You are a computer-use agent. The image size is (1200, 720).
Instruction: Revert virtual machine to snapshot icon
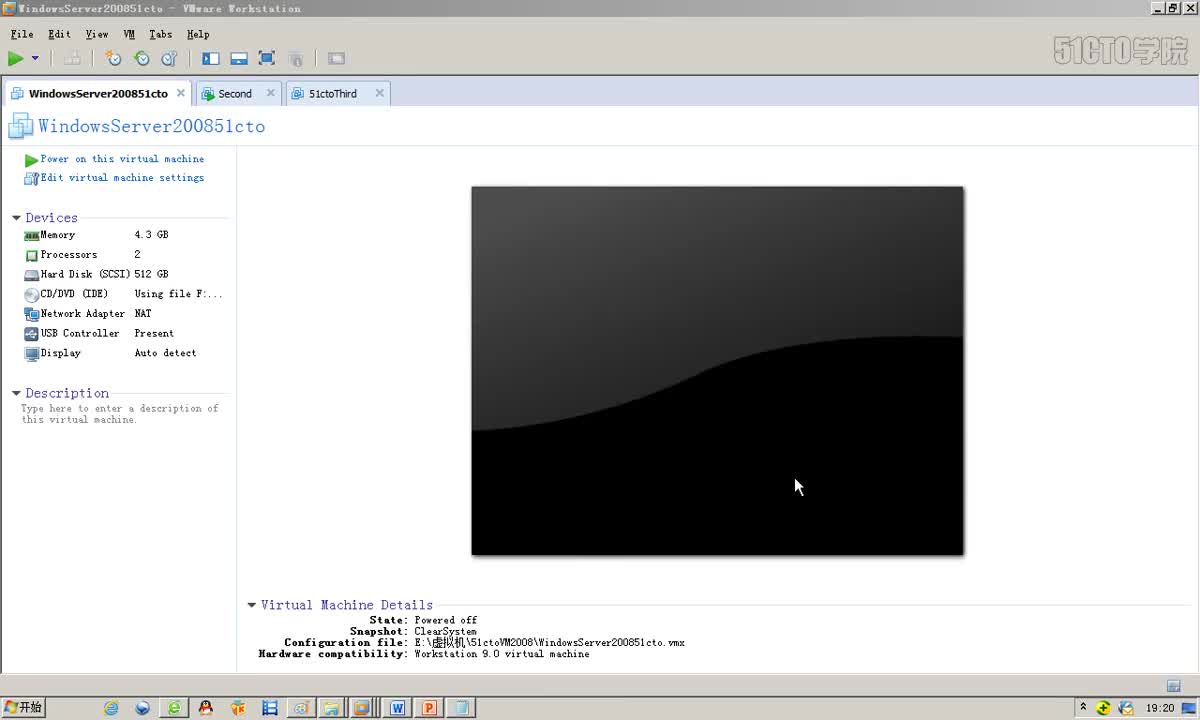[x=141, y=59]
